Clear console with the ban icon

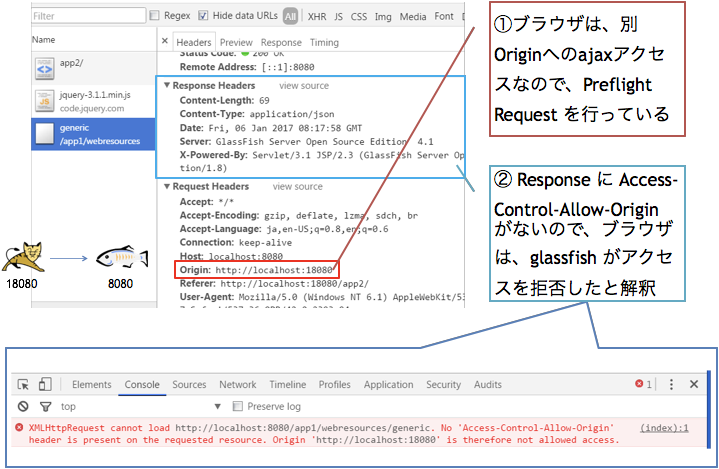coord(23,406)
